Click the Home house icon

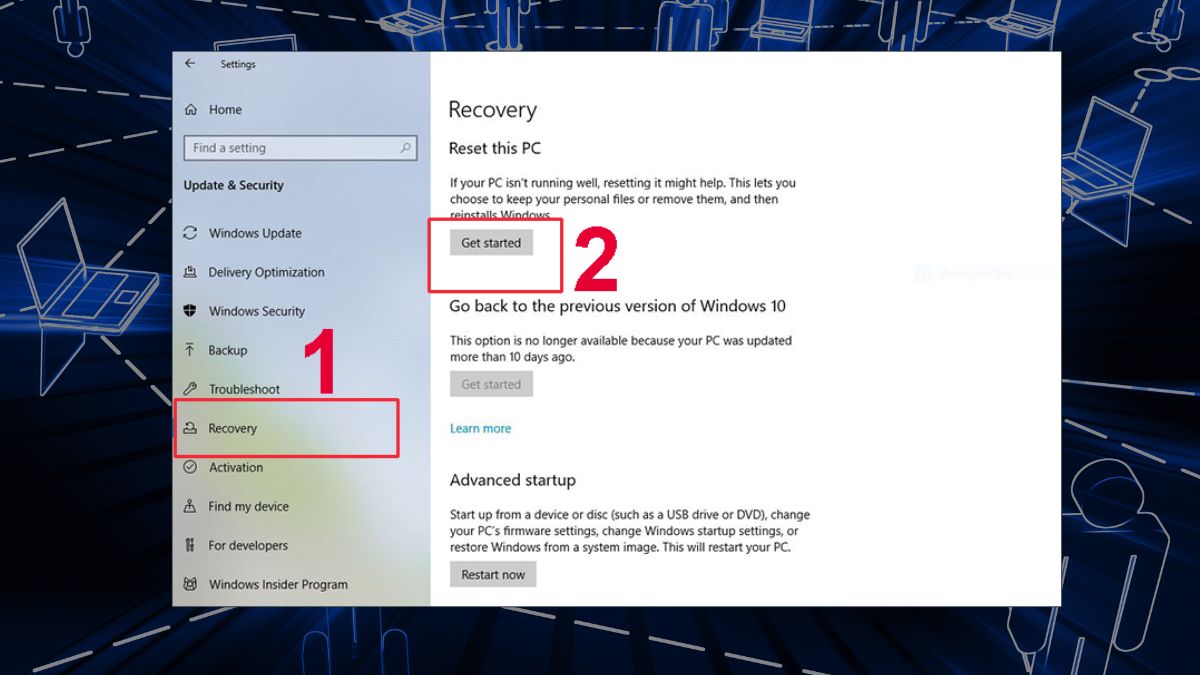point(190,109)
